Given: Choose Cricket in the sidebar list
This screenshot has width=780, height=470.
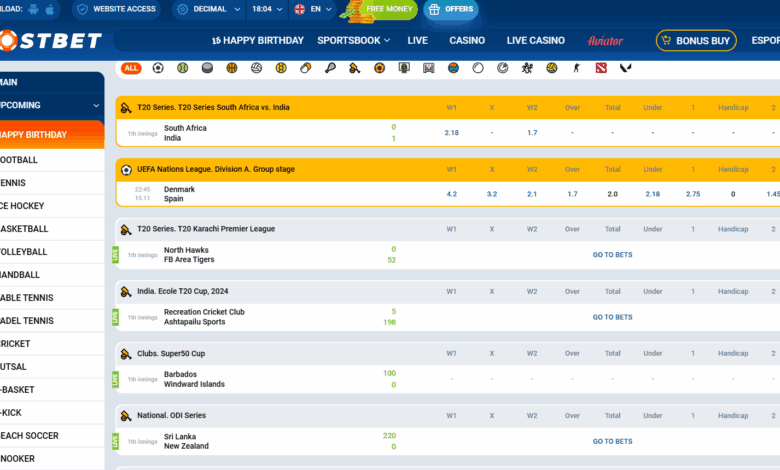Looking at the screenshot, I should (x=52, y=344).
